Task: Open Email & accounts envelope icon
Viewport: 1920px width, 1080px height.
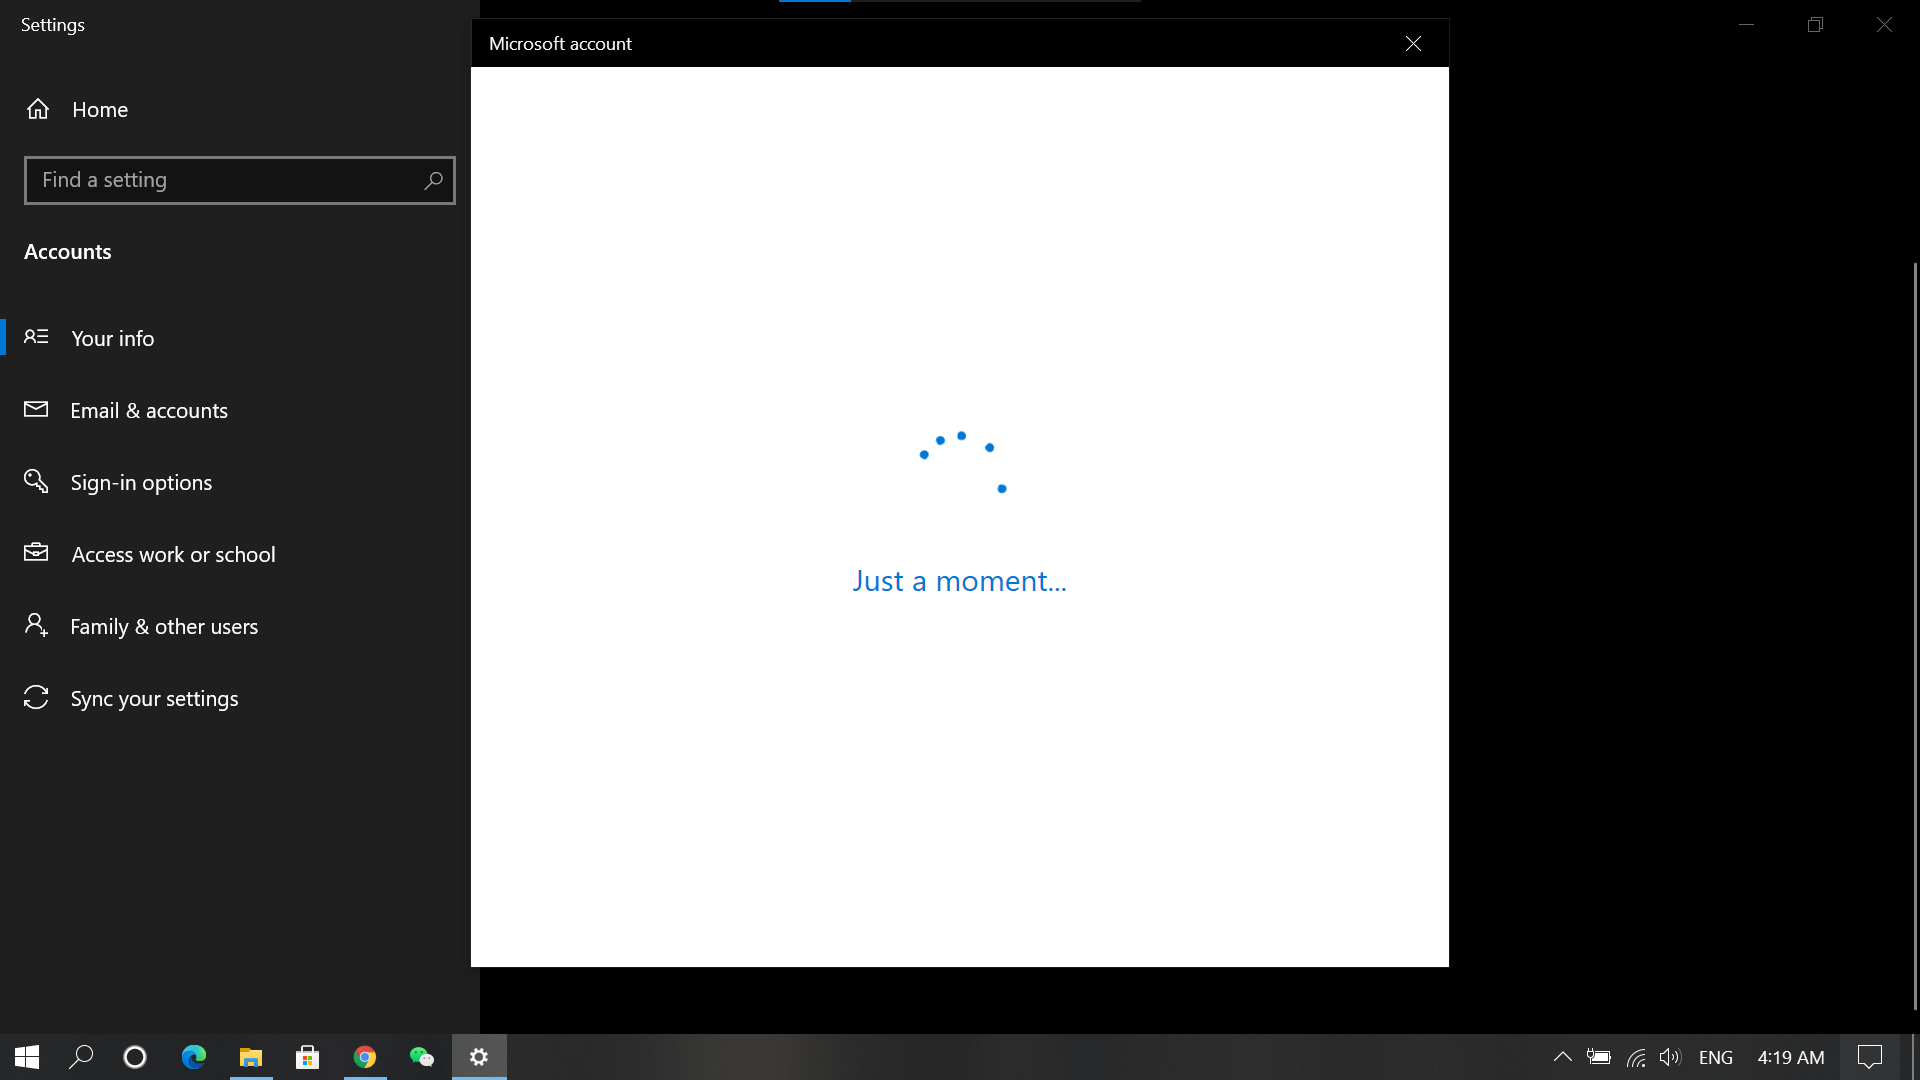Action: click(x=36, y=409)
